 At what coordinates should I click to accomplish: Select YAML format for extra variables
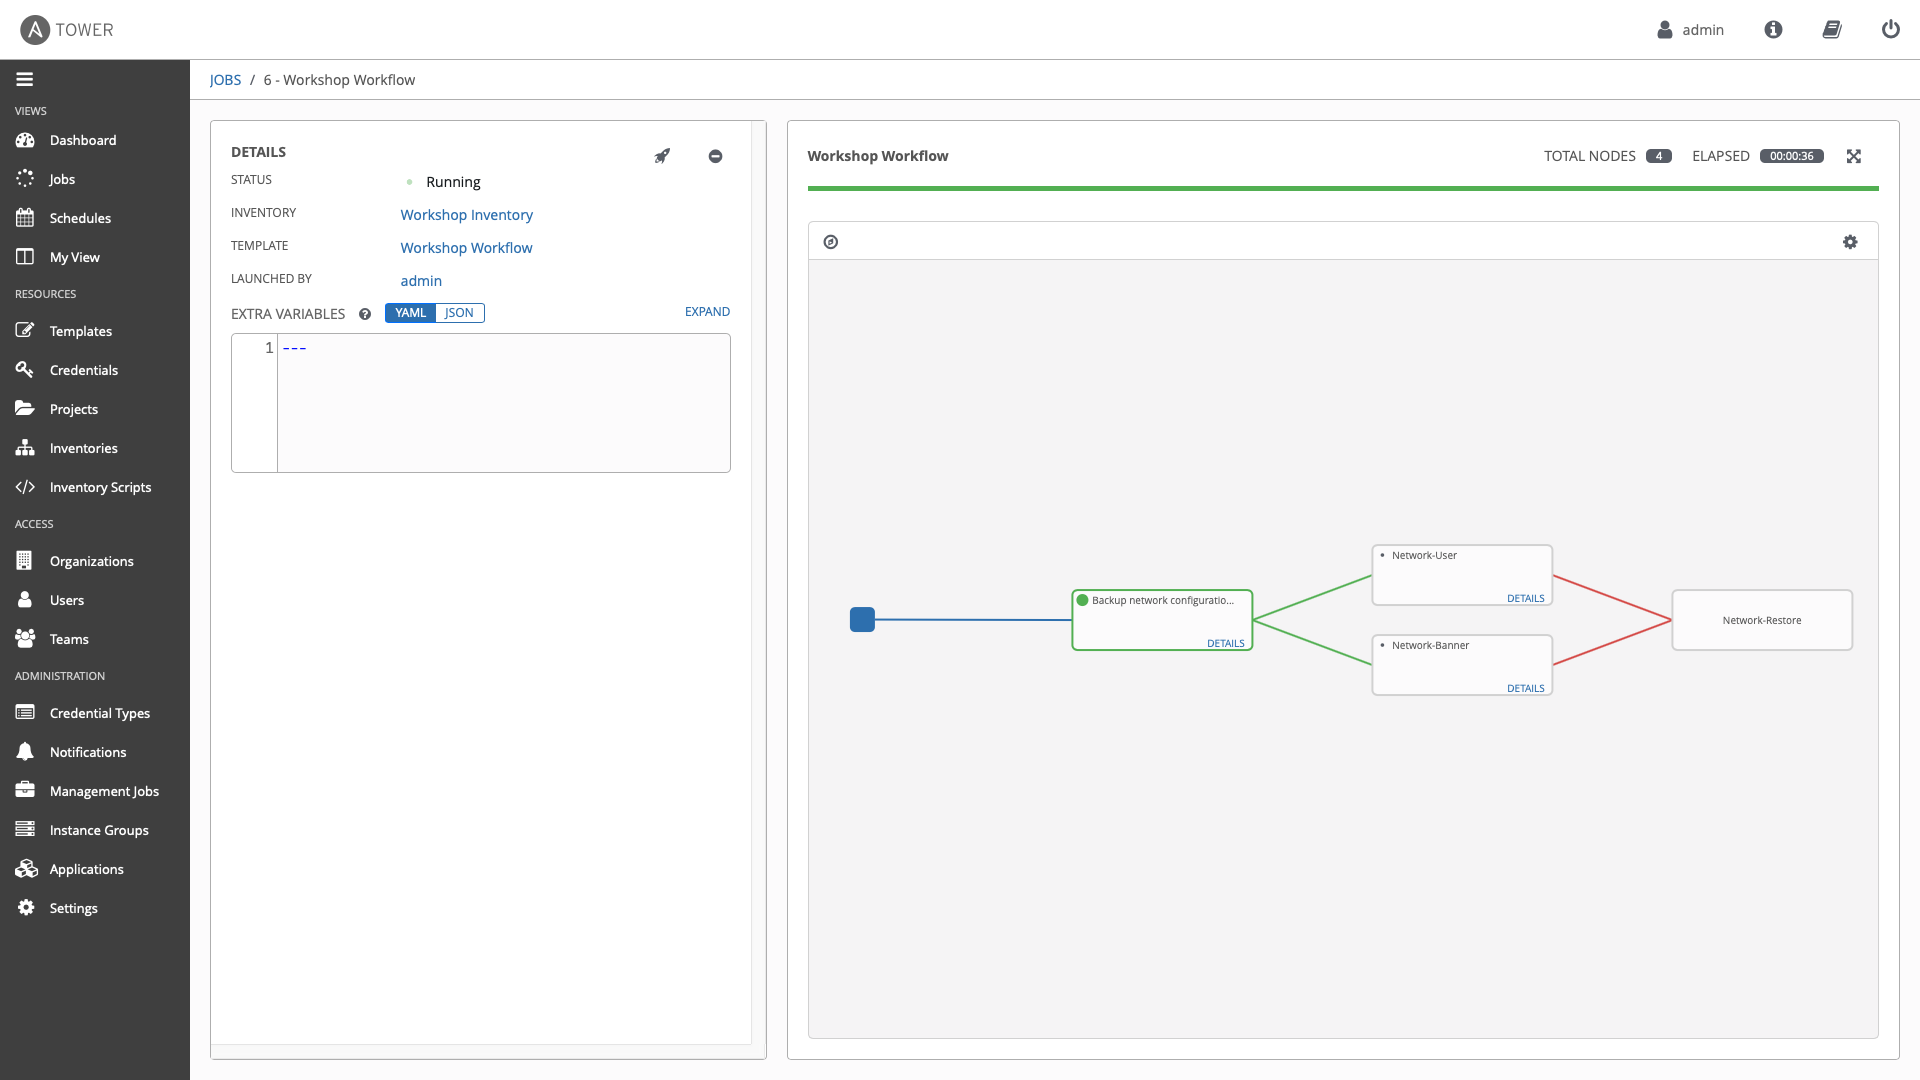(x=410, y=313)
